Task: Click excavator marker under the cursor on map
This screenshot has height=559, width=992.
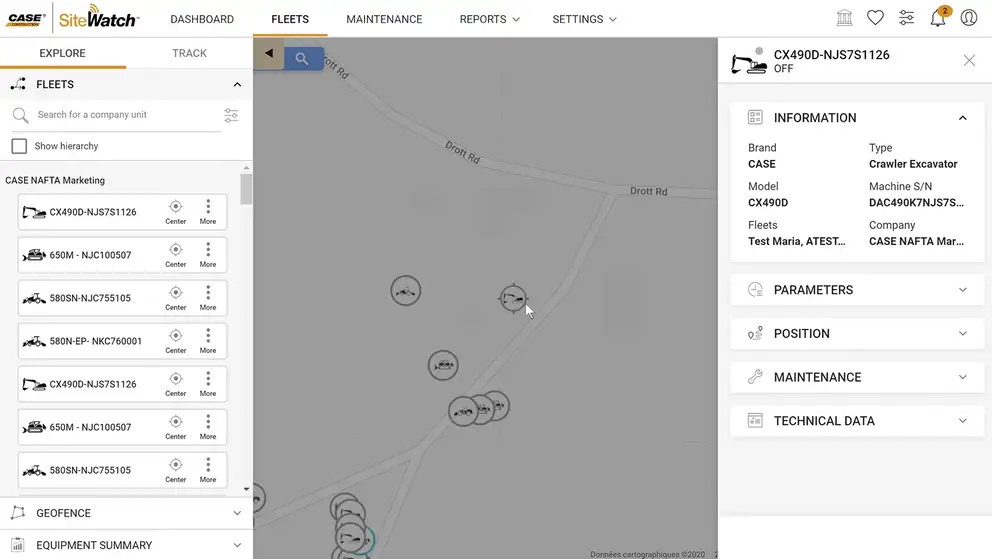Action: pos(513,298)
